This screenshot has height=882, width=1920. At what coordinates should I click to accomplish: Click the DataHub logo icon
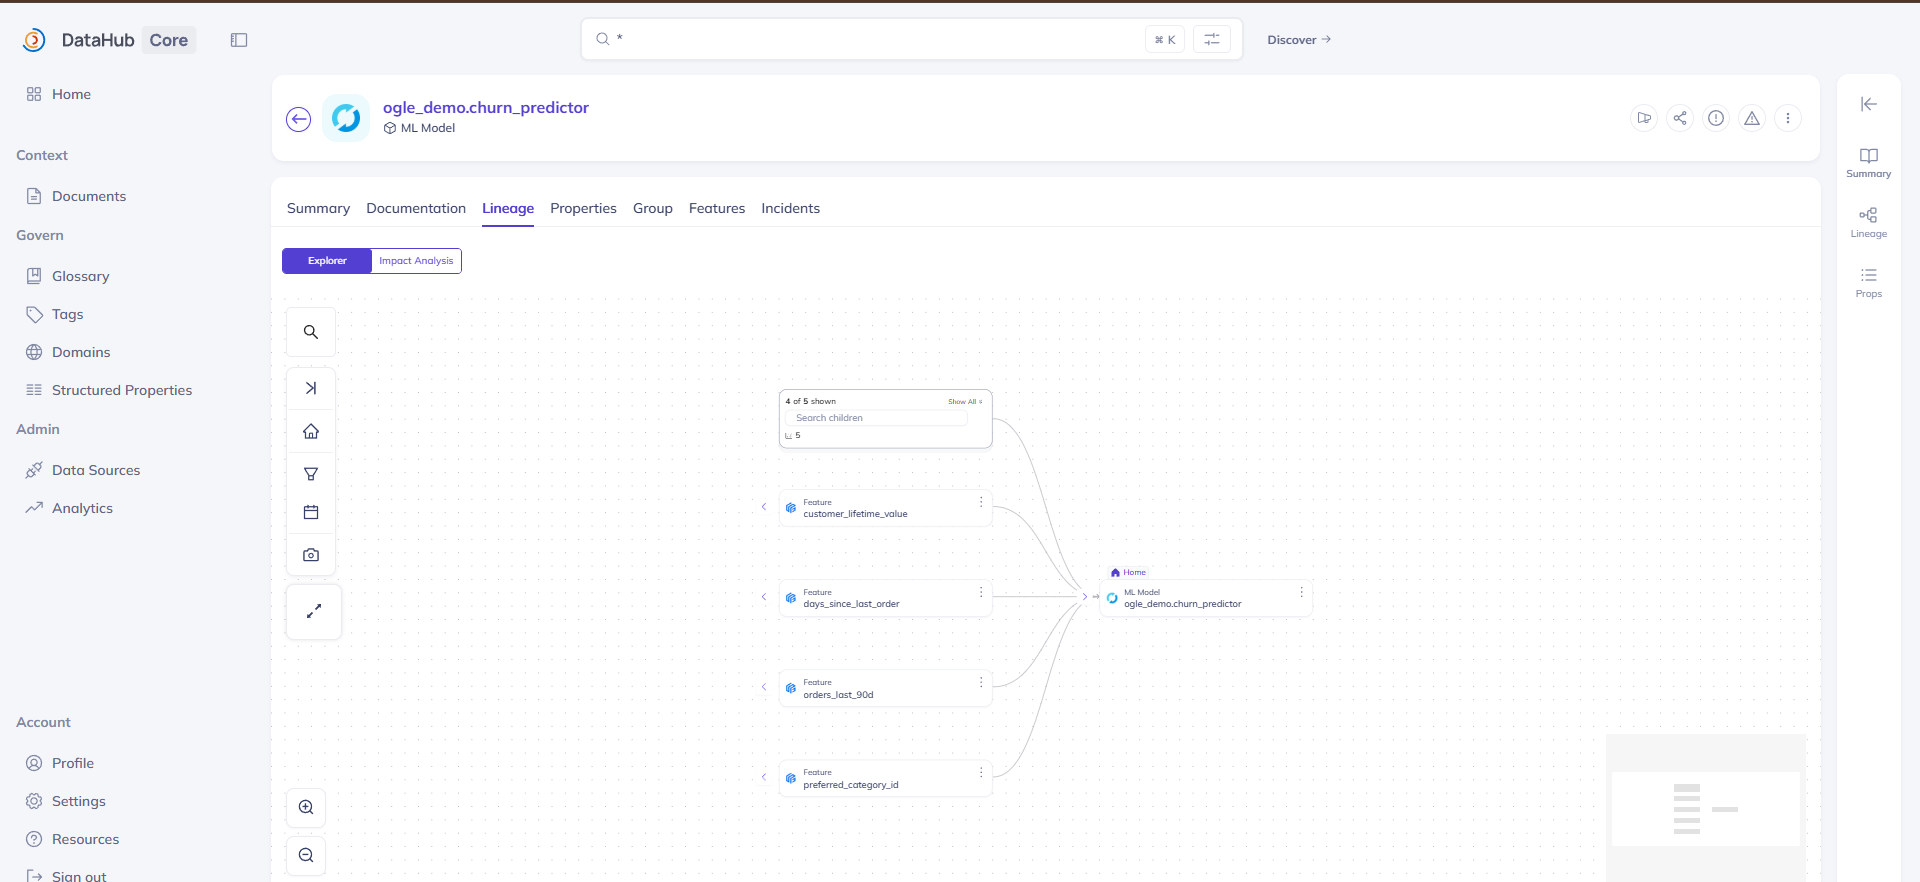(34, 40)
